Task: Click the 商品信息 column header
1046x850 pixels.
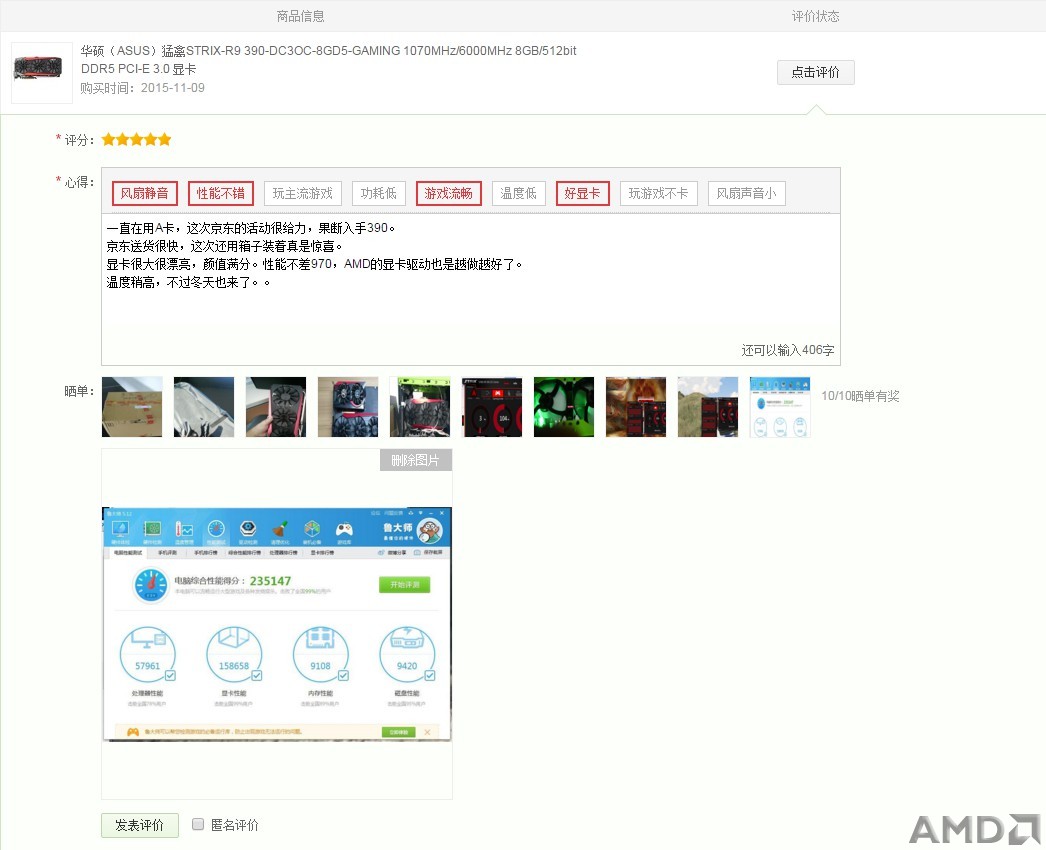Action: tap(301, 16)
